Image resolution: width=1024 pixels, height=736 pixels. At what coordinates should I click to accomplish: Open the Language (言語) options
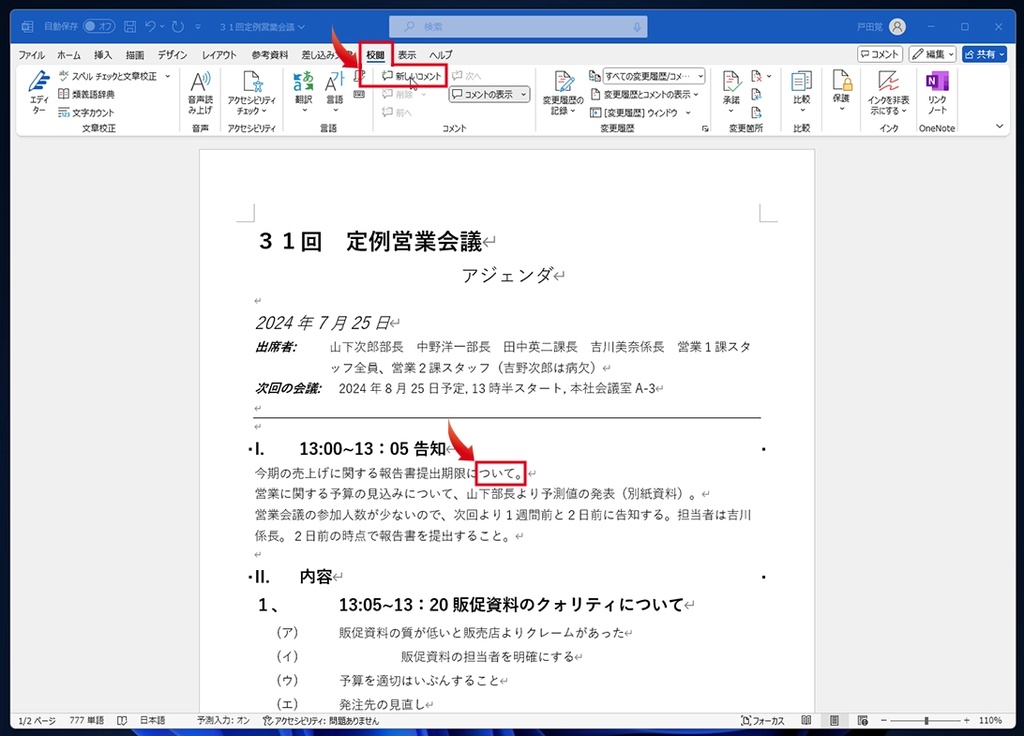click(x=334, y=91)
